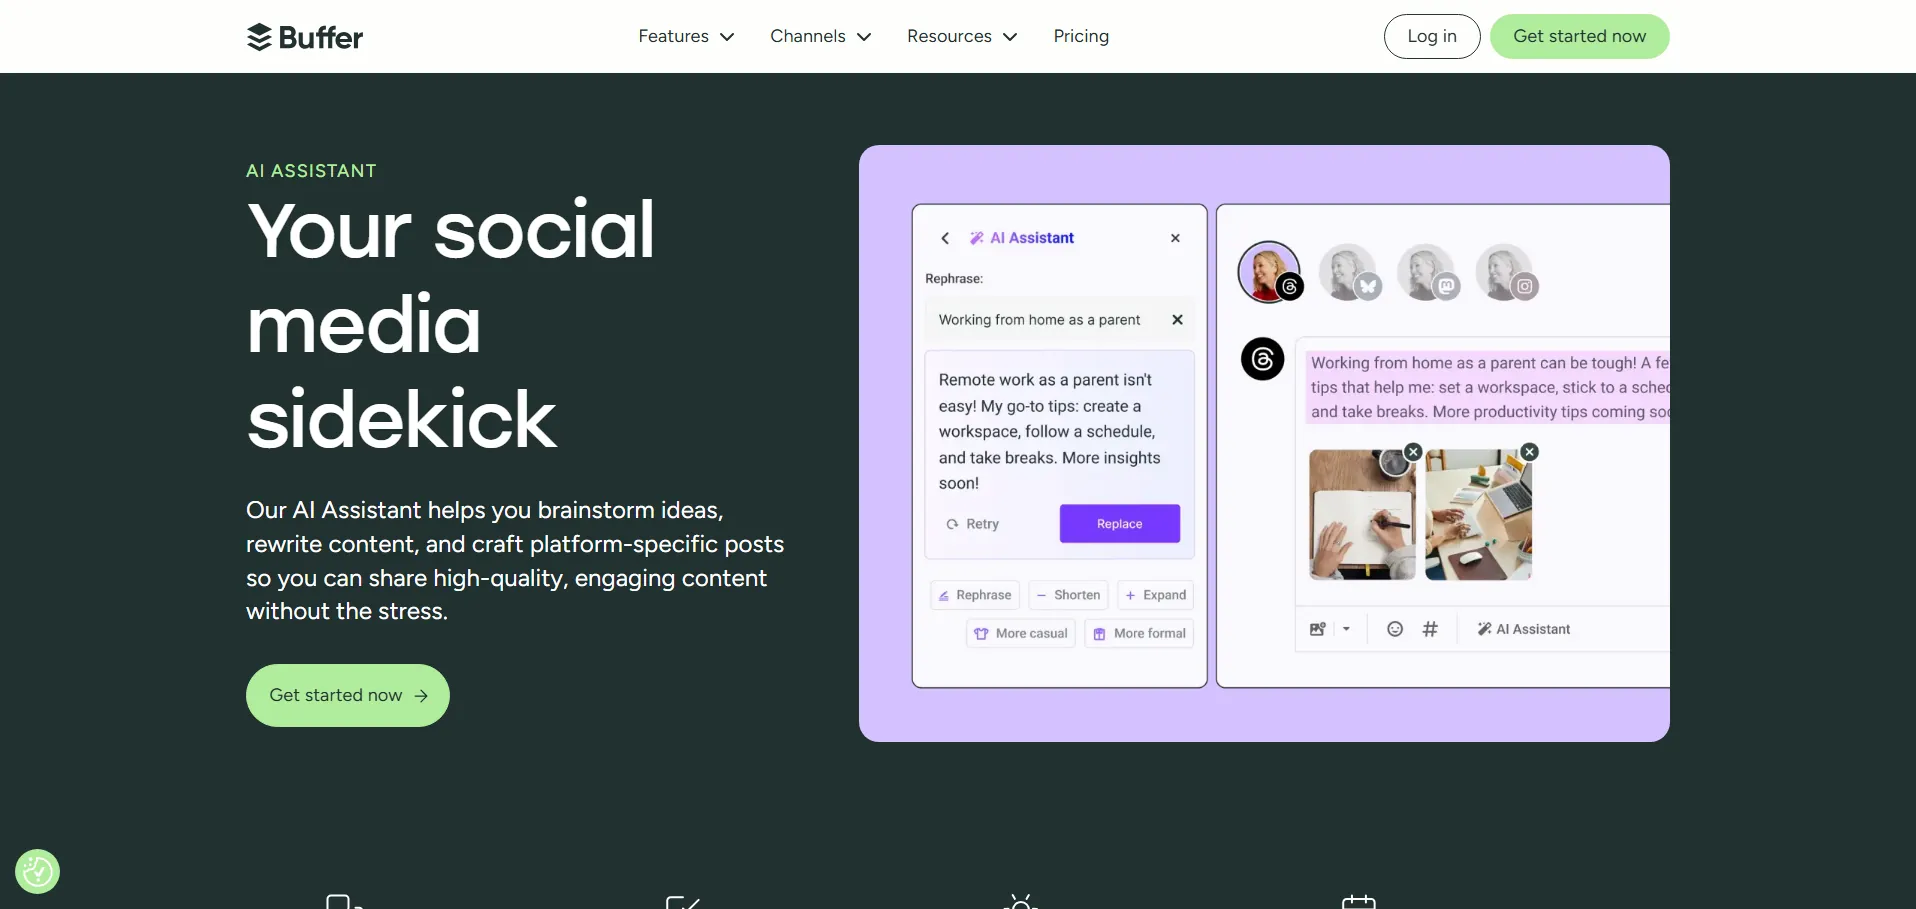1916x909 pixels.
Task: Click the purple Replace button
Action: tap(1120, 524)
